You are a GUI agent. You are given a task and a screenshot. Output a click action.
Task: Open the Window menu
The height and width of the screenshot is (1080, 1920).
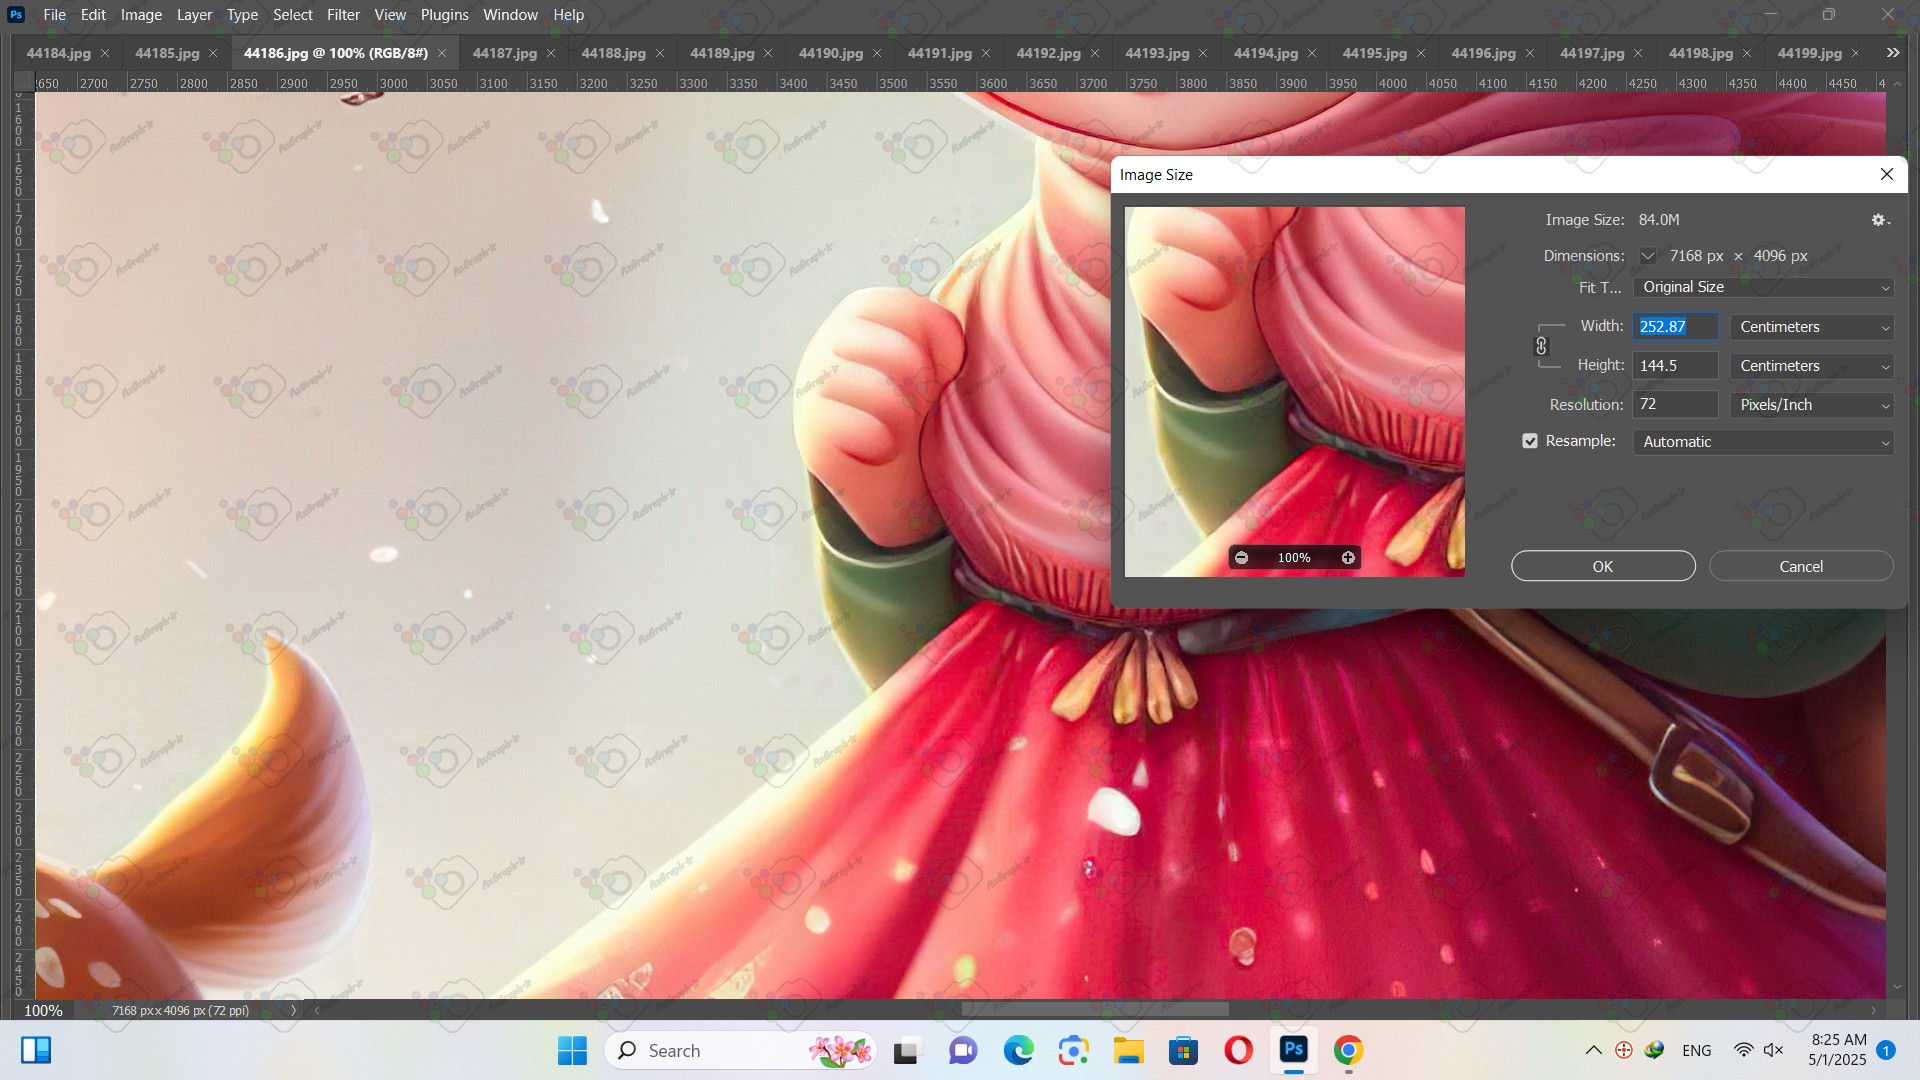pos(510,15)
